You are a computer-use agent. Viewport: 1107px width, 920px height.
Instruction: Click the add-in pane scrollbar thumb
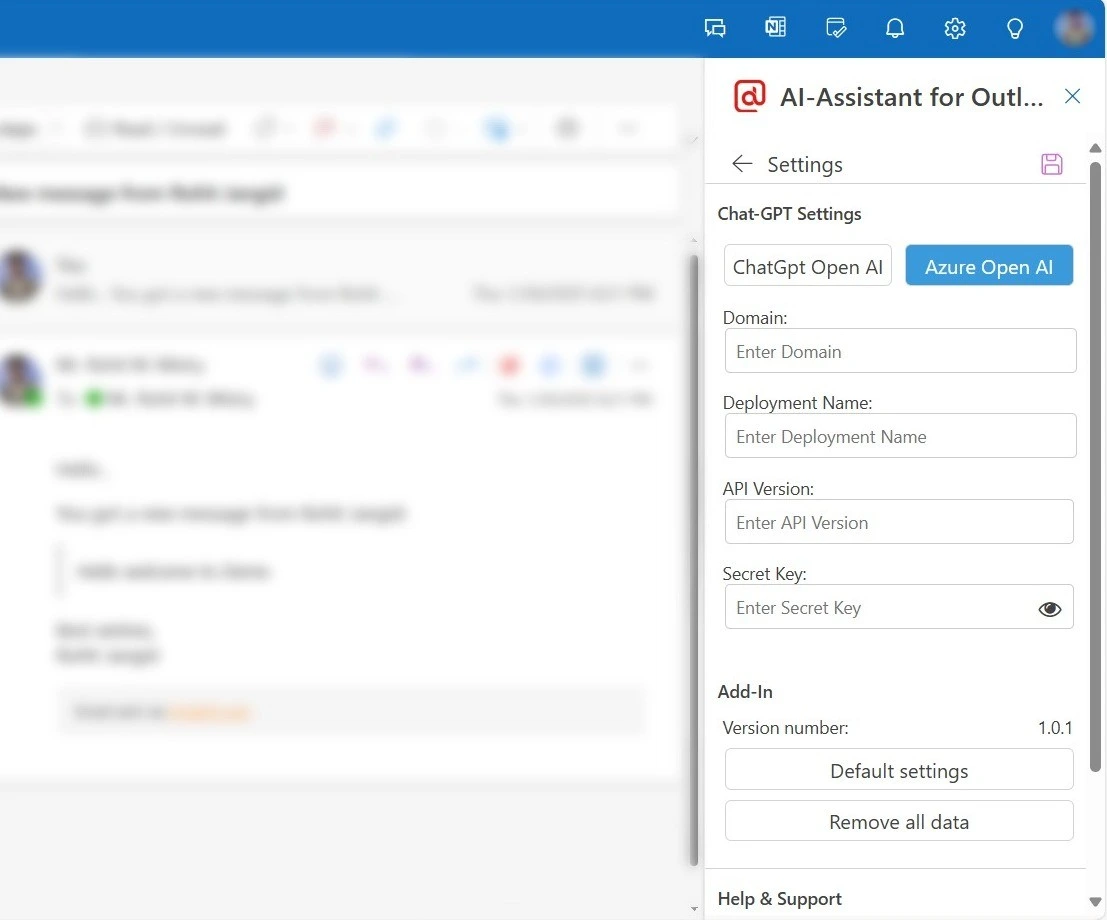1095,466
